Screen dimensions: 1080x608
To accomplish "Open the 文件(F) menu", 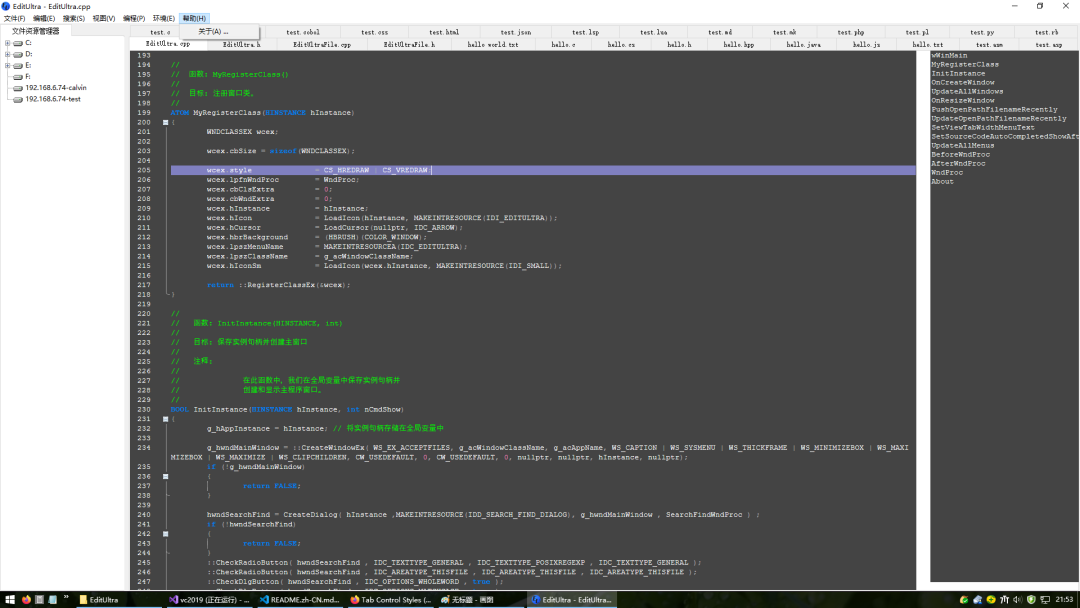I will pyautogui.click(x=14, y=19).
